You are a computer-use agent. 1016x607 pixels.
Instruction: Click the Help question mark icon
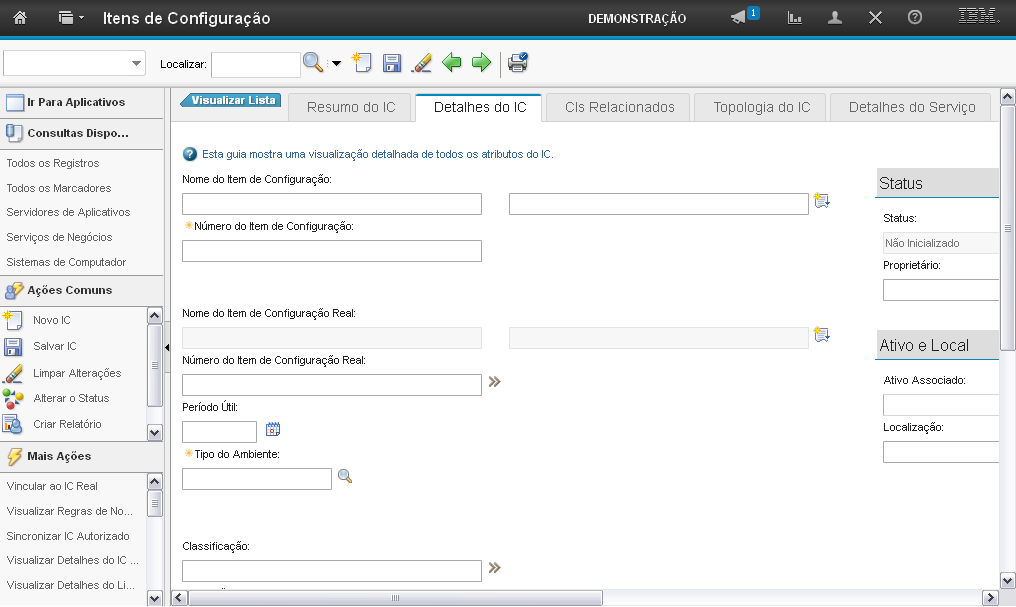(914, 18)
